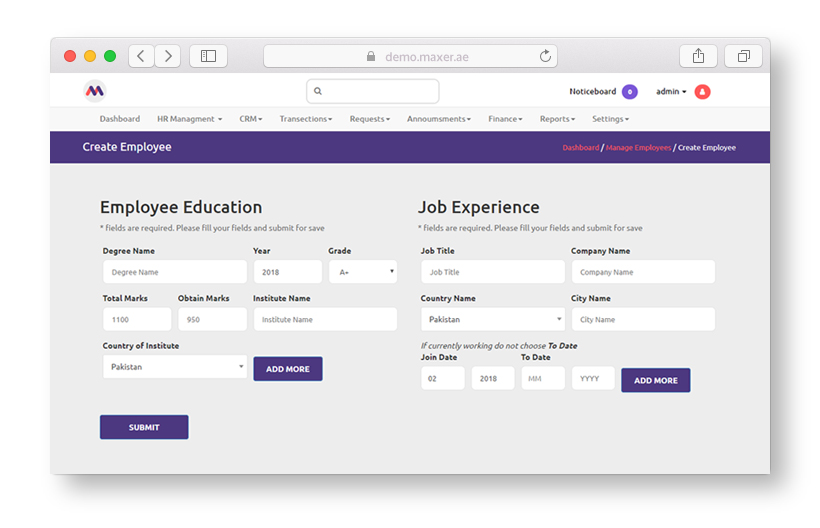Open the red notification bell icon
This screenshot has width=820, height=528.
pos(702,92)
